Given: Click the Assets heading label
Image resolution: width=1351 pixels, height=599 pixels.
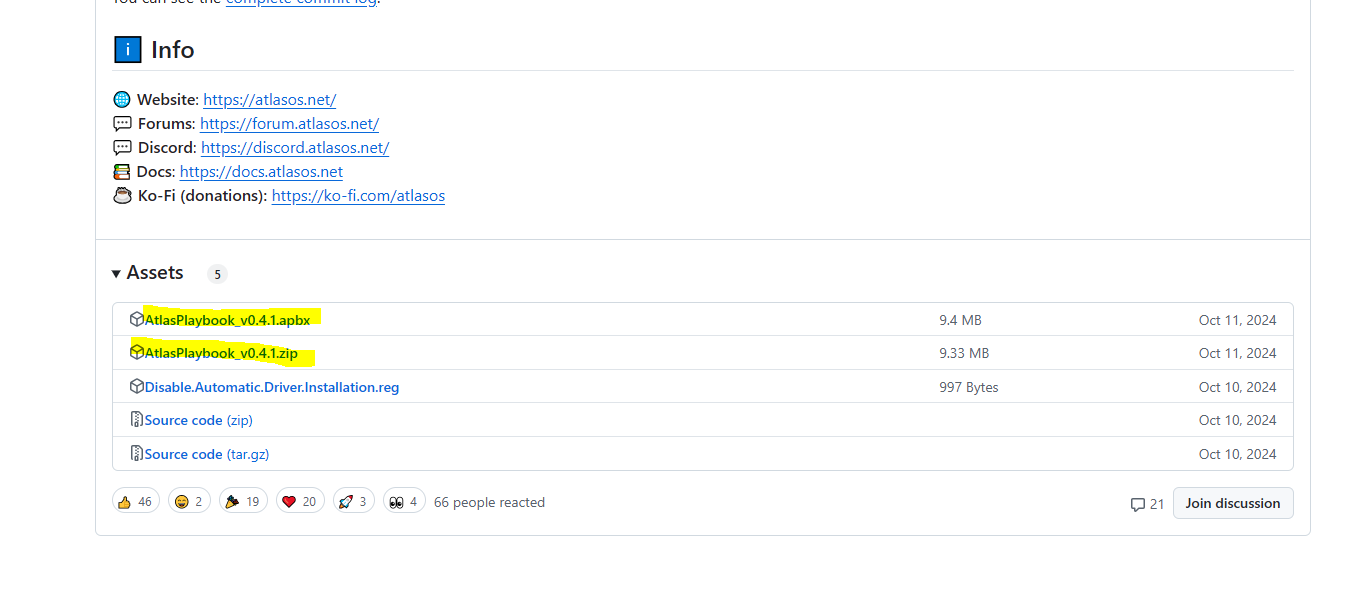Looking at the screenshot, I should [155, 273].
